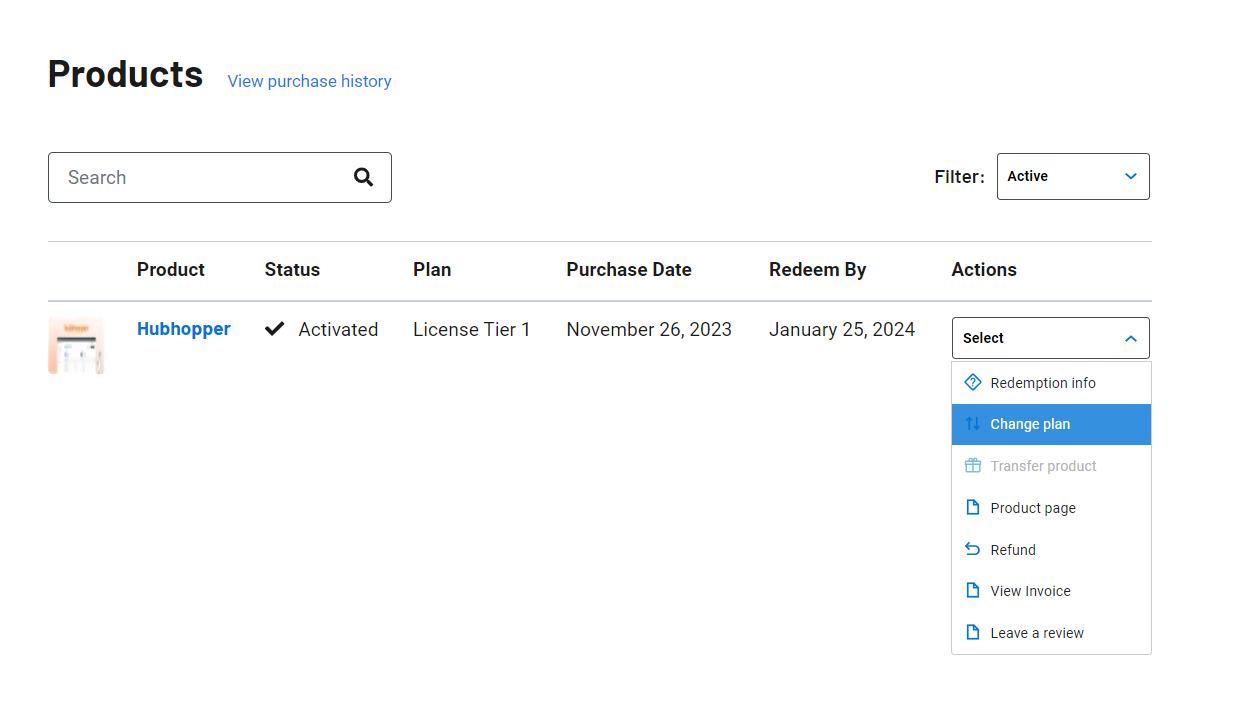The width and height of the screenshot is (1234, 728).
Task: Click the Redeem By column header
Action: pyautogui.click(x=818, y=269)
